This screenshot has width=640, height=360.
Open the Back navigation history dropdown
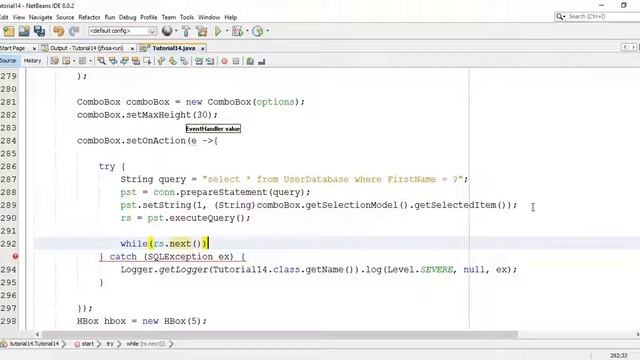(x=74, y=61)
